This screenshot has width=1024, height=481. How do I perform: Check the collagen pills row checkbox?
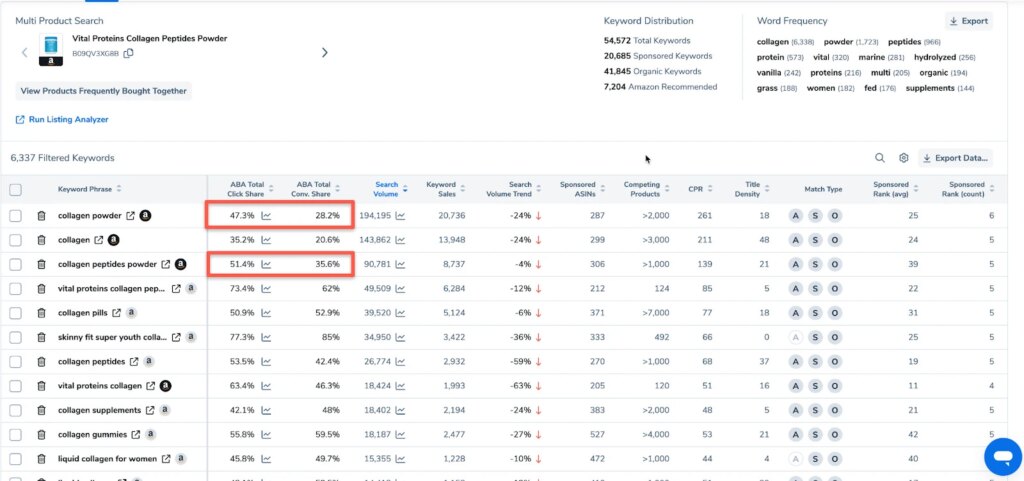click(x=16, y=313)
